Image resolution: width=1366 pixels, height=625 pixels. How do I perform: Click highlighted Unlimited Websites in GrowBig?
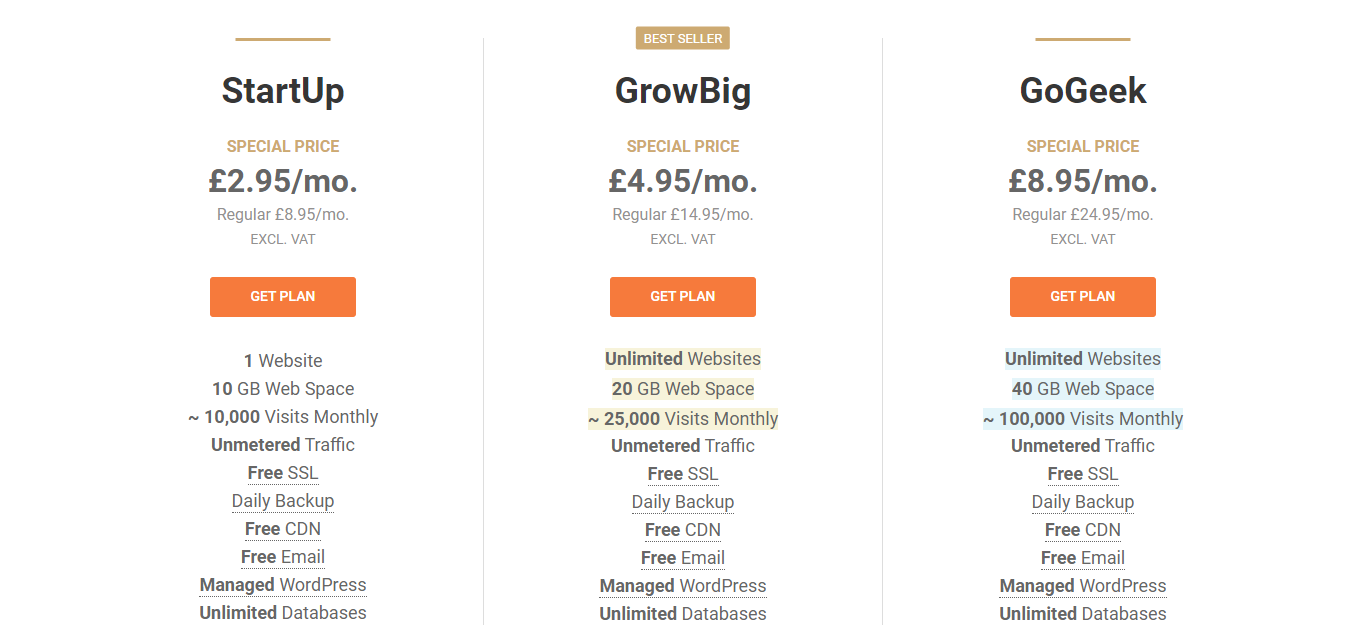pos(683,359)
